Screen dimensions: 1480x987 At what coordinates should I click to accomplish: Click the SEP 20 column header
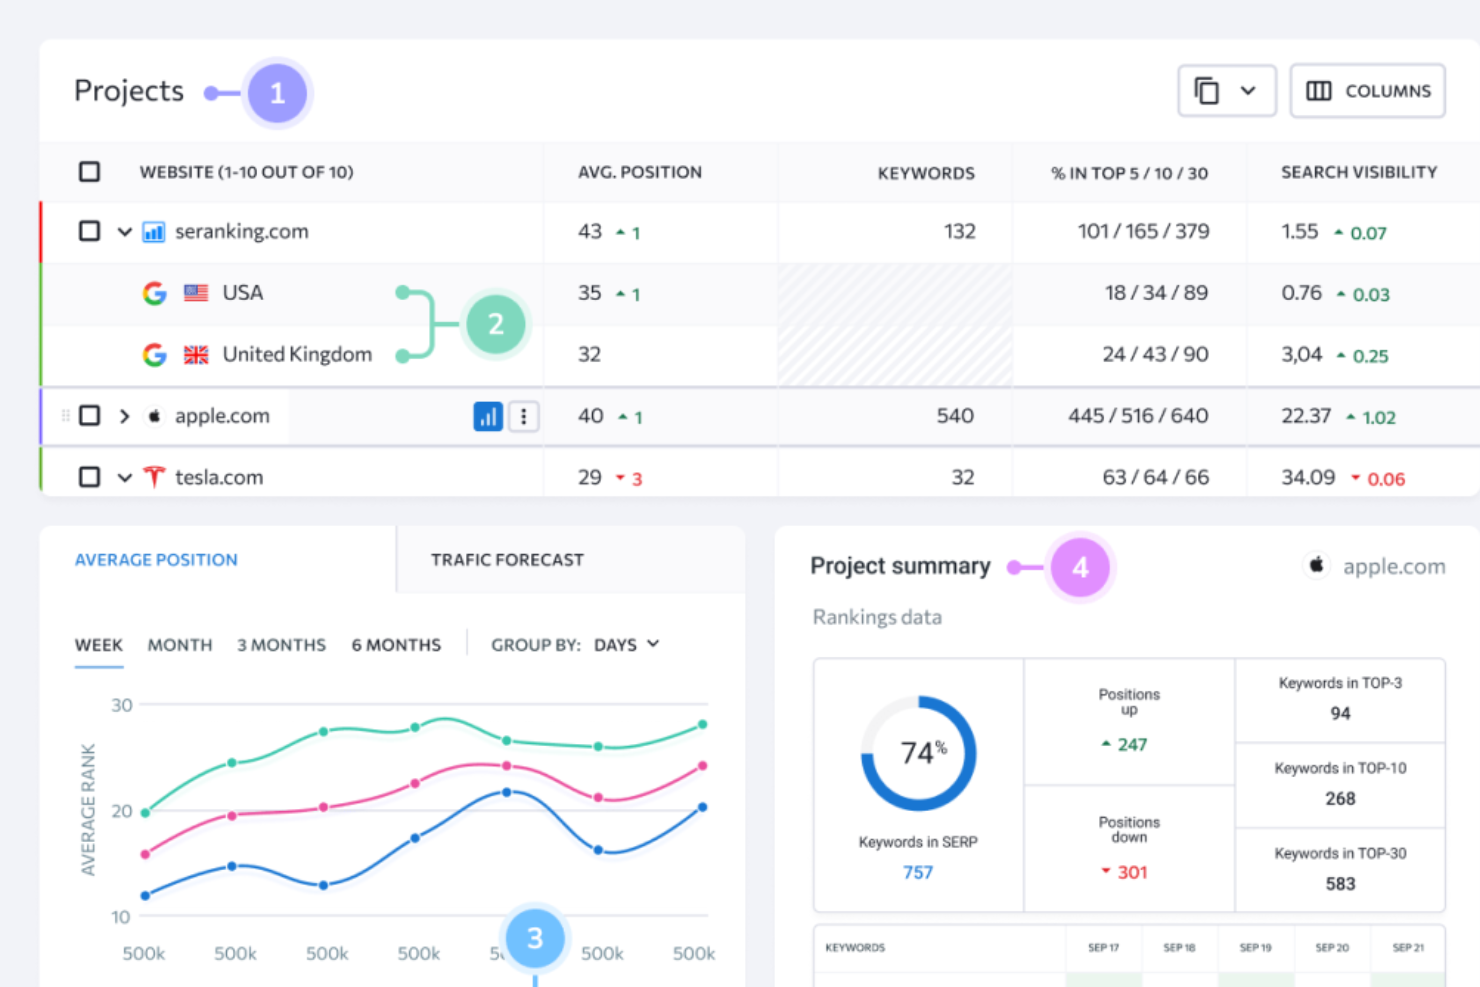click(x=1332, y=948)
